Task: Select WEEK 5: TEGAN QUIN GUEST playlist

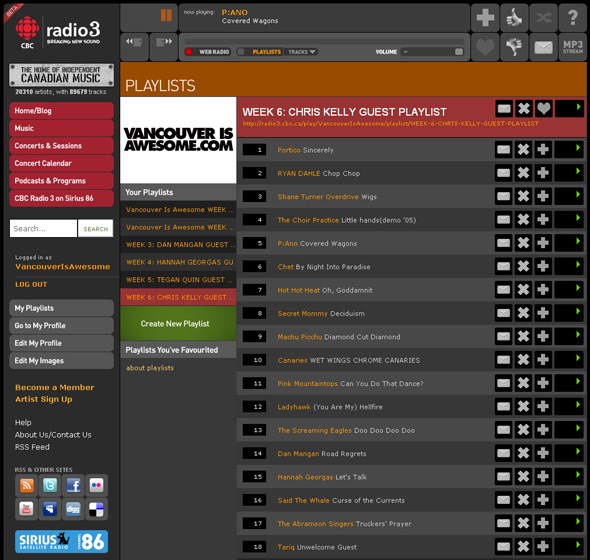Action: 178,280
